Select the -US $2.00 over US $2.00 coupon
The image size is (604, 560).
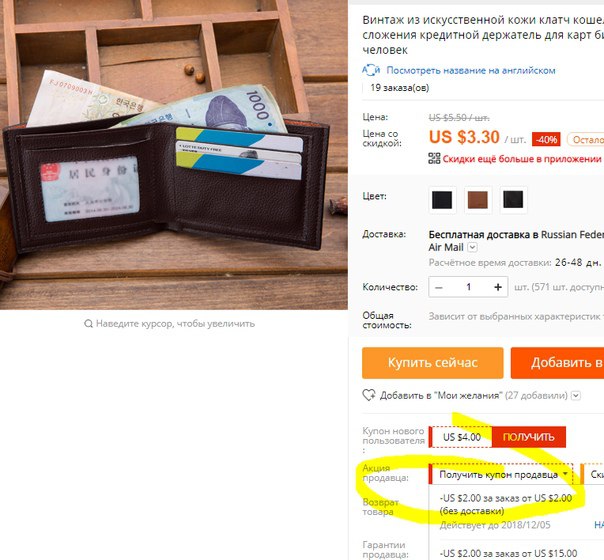[x=505, y=504]
